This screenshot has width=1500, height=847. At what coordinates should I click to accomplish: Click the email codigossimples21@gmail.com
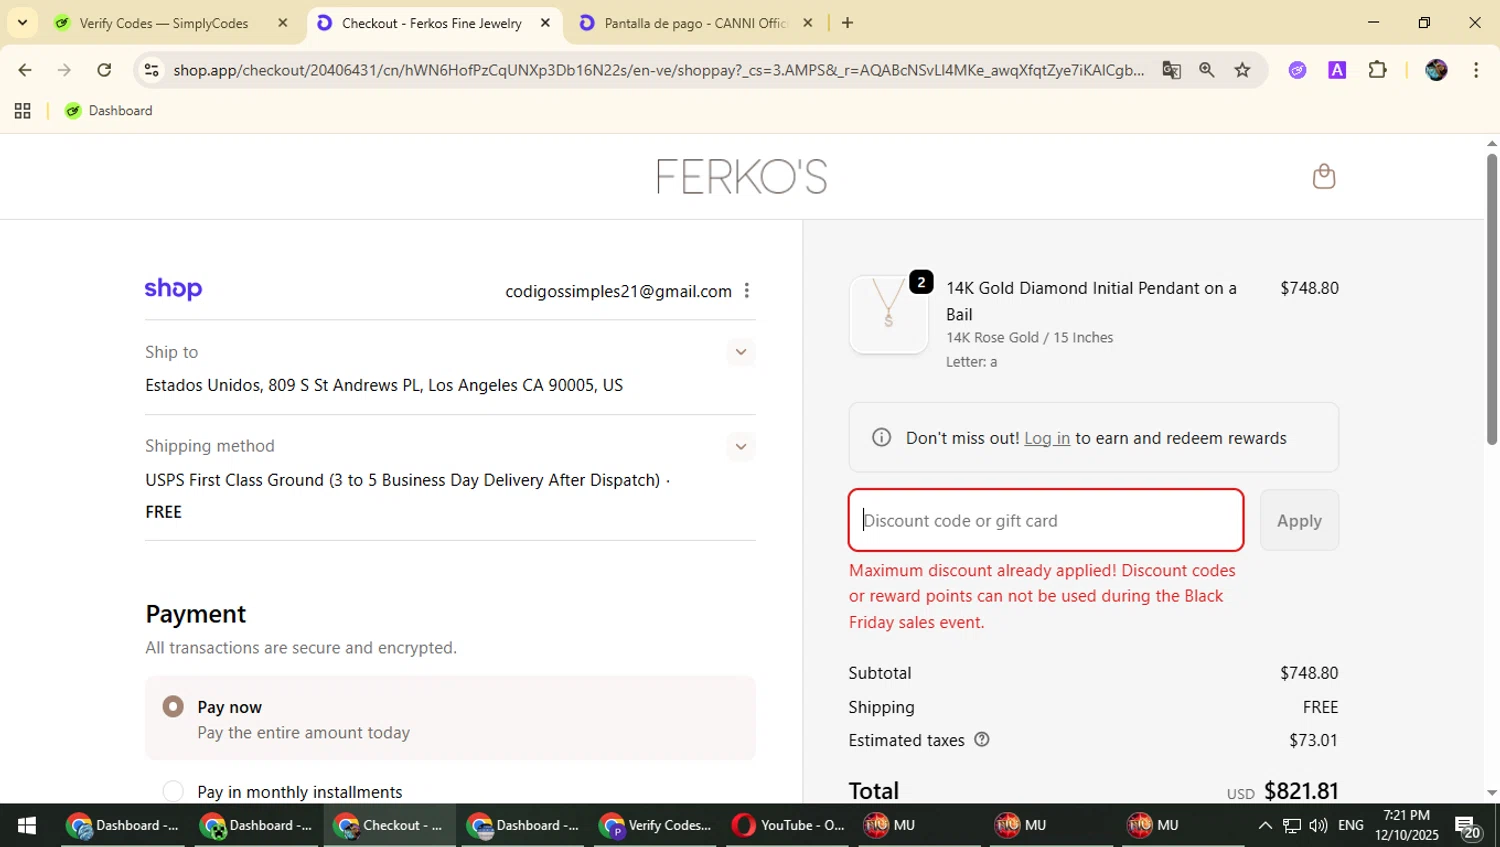click(x=618, y=291)
